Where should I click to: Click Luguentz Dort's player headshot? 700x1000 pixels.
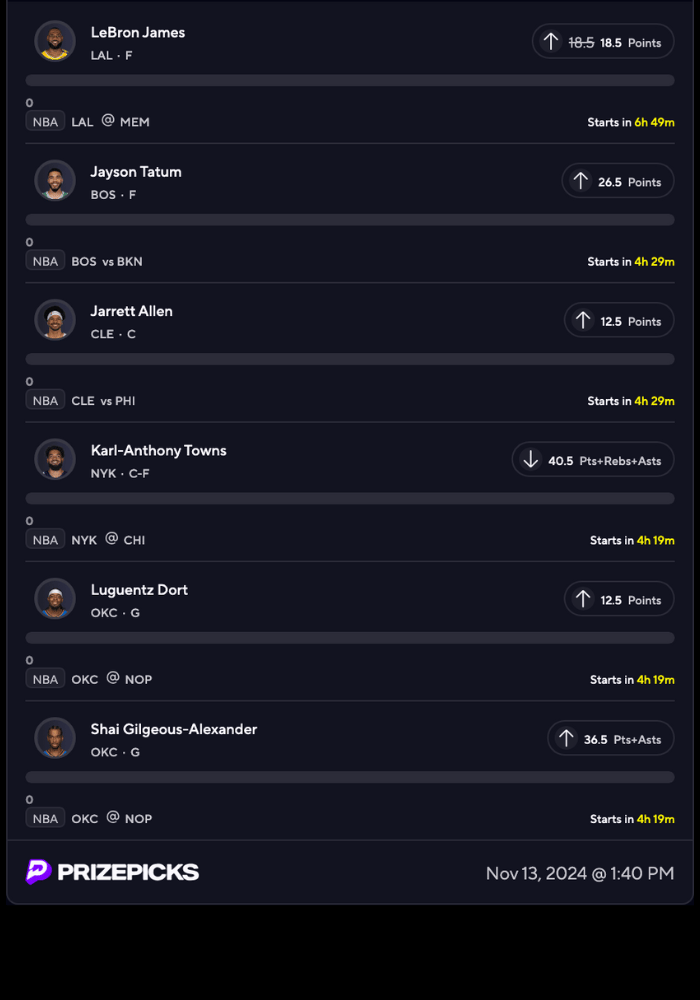55,599
